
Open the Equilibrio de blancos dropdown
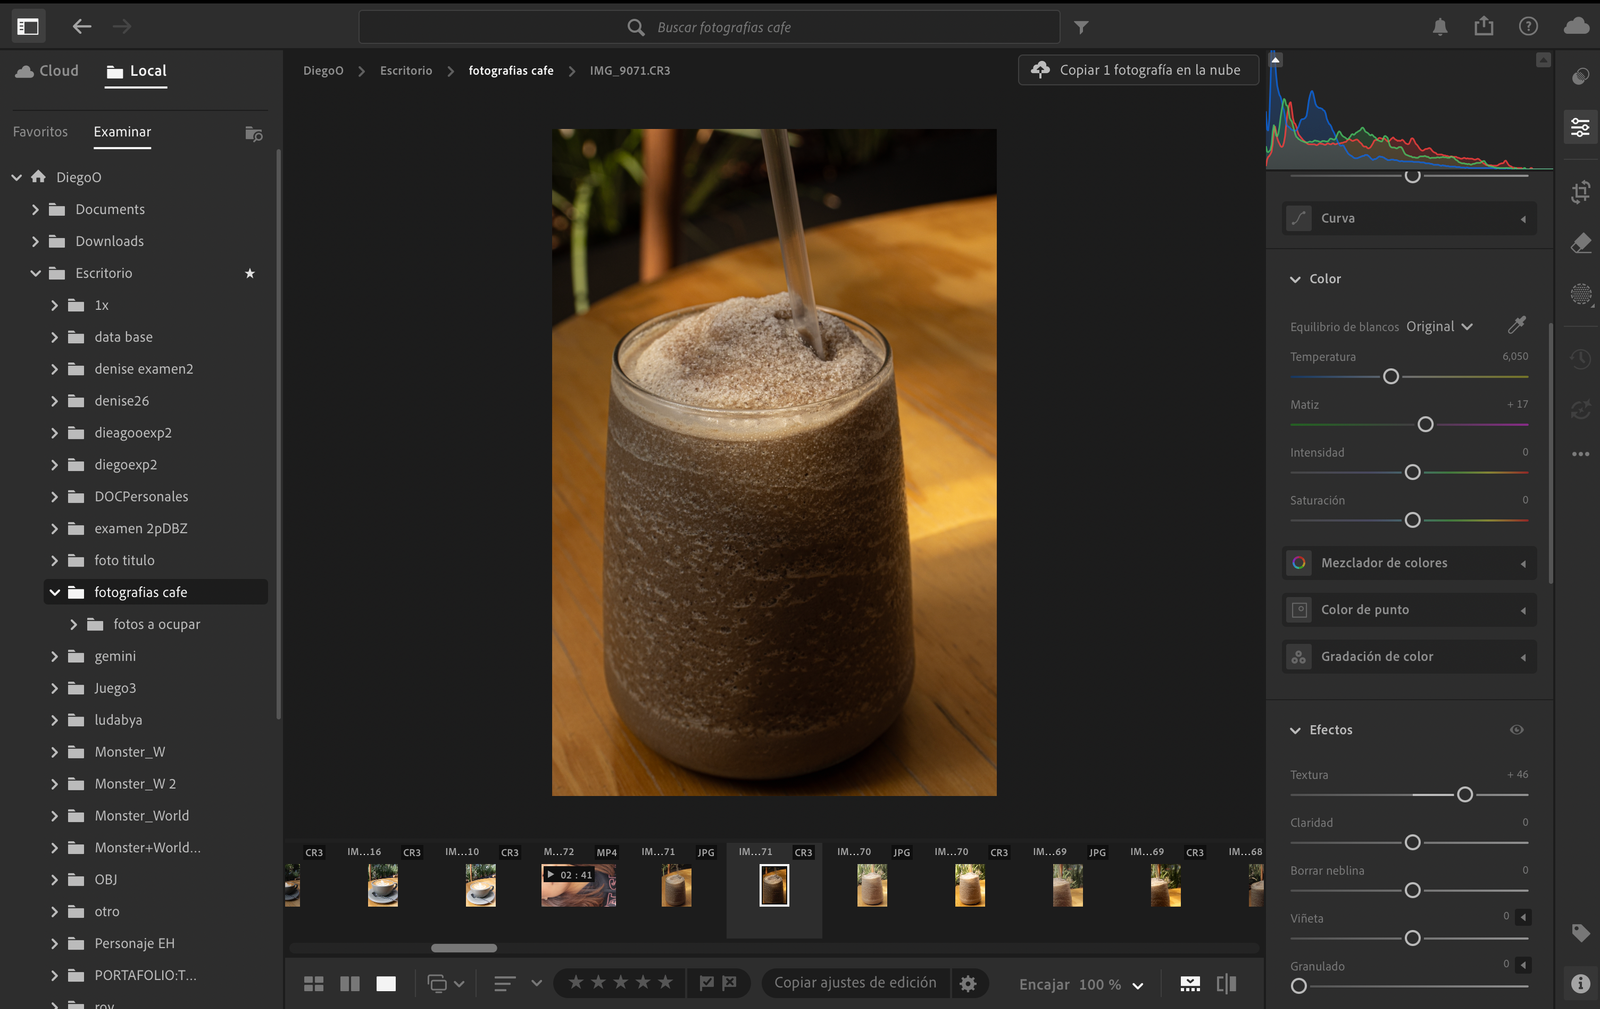pyautogui.click(x=1439, y=327)
